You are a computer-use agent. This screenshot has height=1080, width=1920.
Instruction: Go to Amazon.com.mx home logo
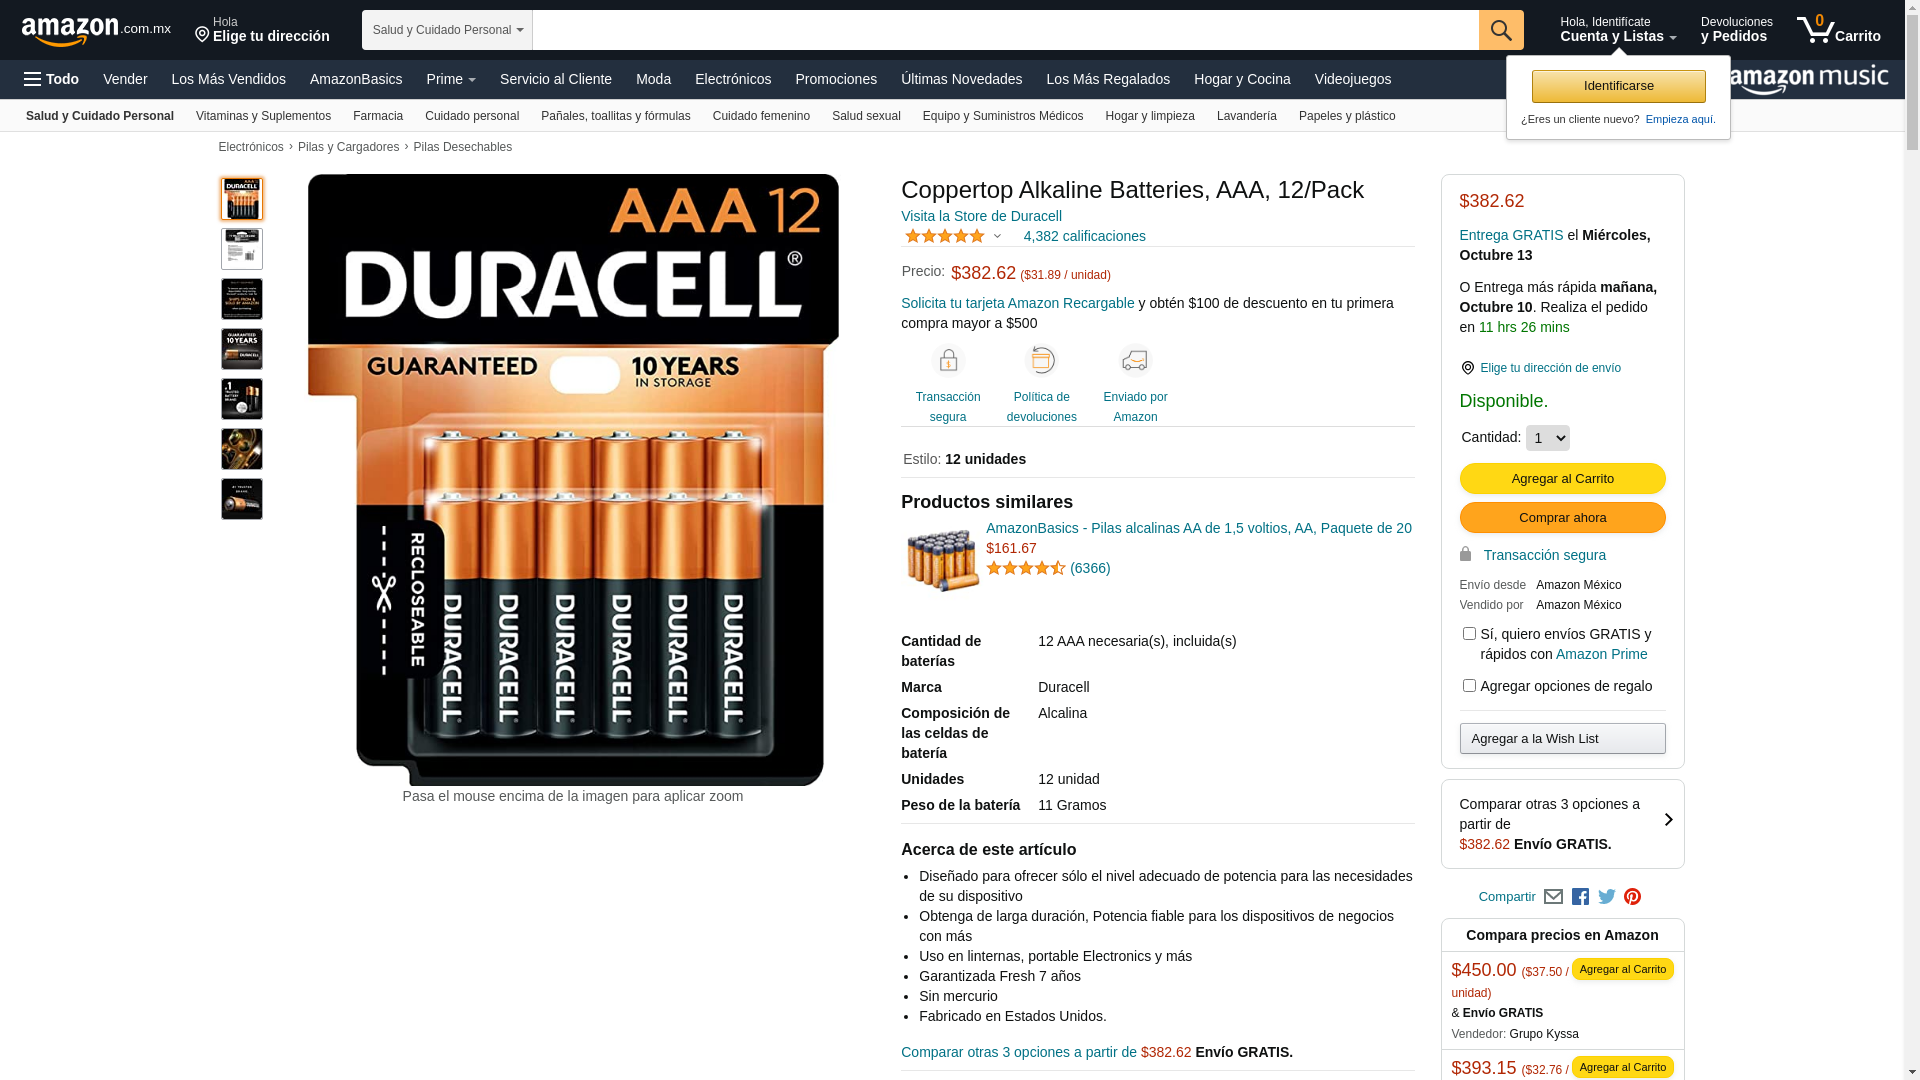pos(96,31)
